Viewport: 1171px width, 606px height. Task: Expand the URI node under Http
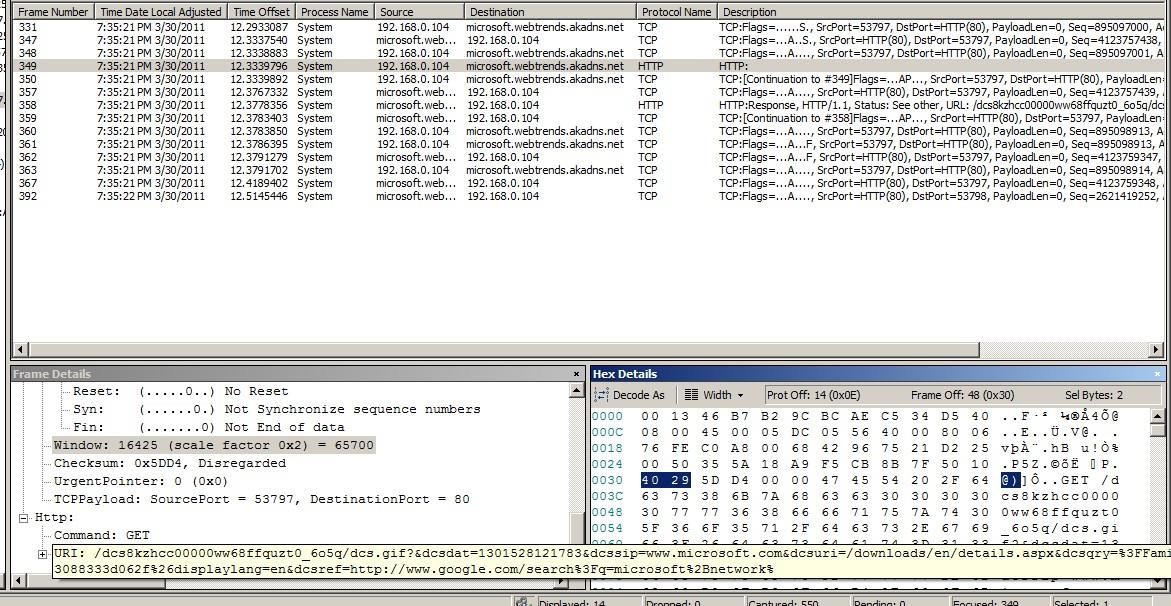click(x=42, y=554)
